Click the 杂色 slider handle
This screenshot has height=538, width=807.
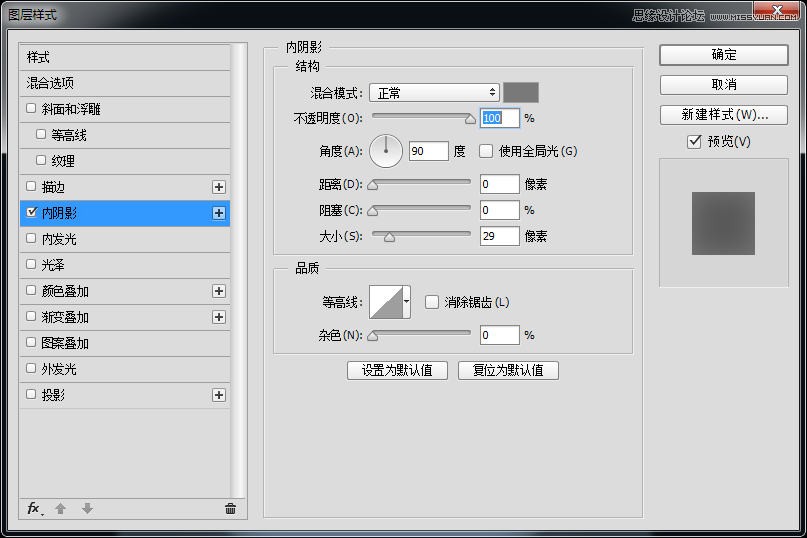pyautogui.click(x=373, y=337)
